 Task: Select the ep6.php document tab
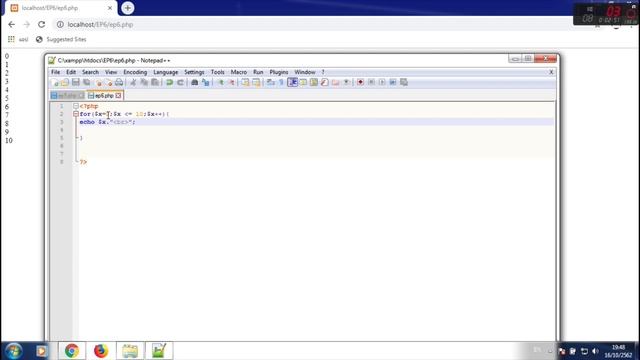tap(104, 96)
